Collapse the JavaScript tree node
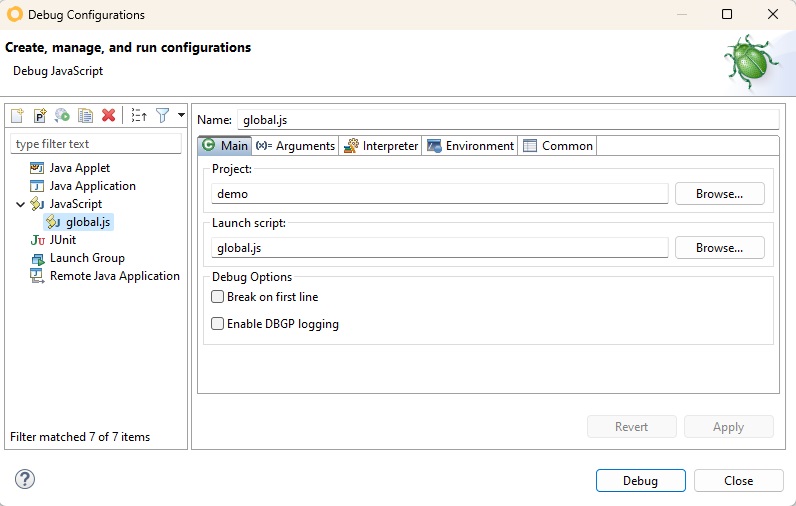The height and width of the screenshot is (506, 796). pos(21,204)
